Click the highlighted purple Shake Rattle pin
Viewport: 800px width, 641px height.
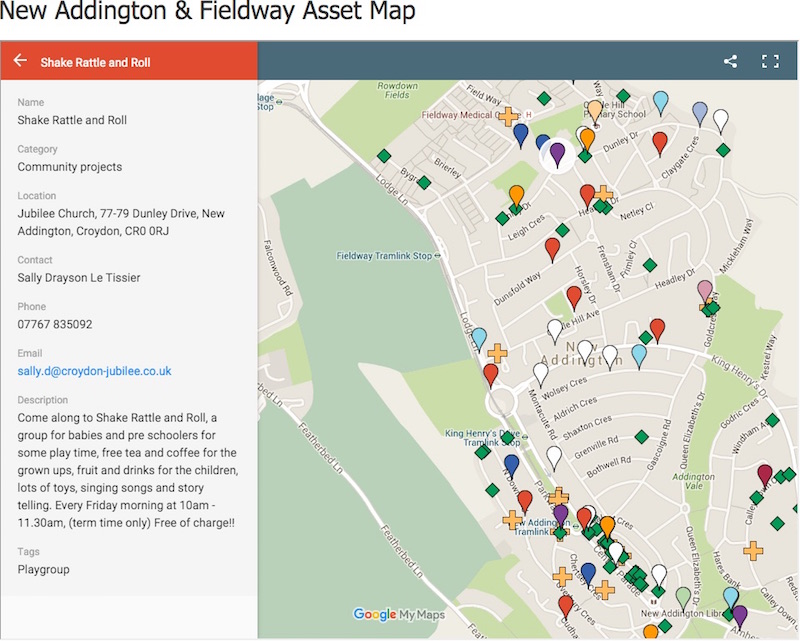click(x=557, y=154)
